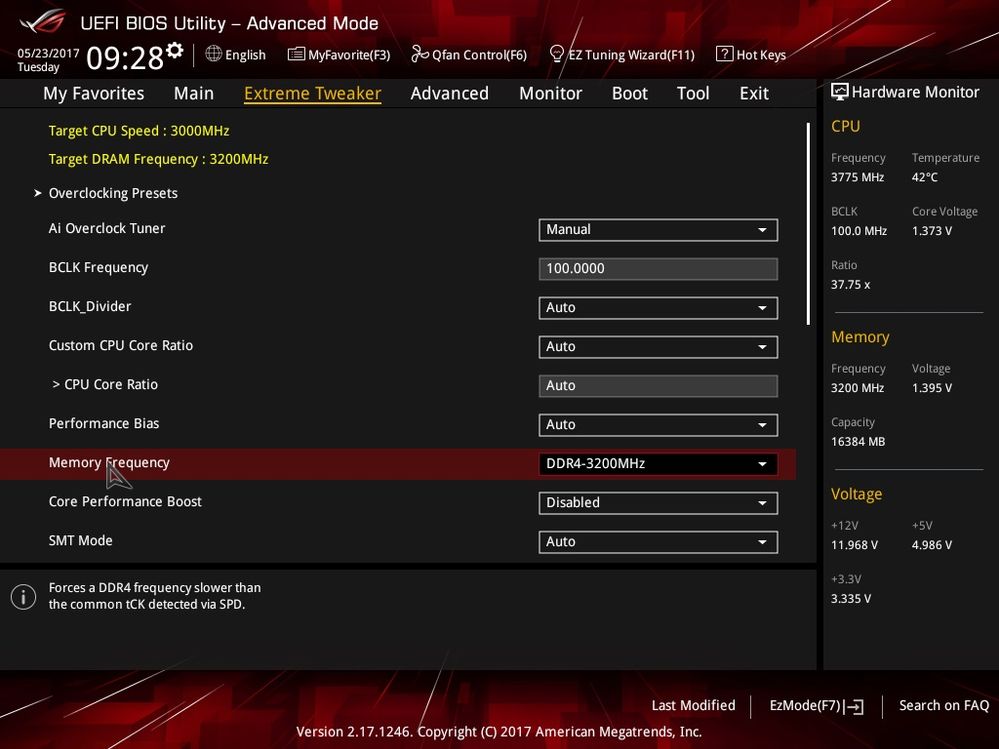Screen dimensions: 999x749
Task: Click CPU frequency value 3775 MHz
Action: click(x=858, y=177)
